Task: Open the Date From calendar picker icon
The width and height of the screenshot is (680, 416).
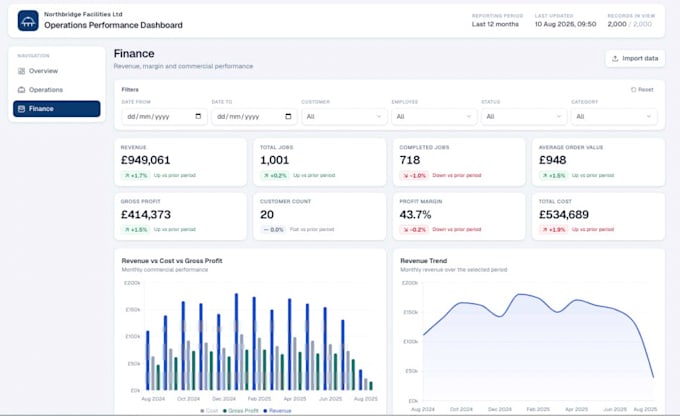Action: tap(198, 116)
